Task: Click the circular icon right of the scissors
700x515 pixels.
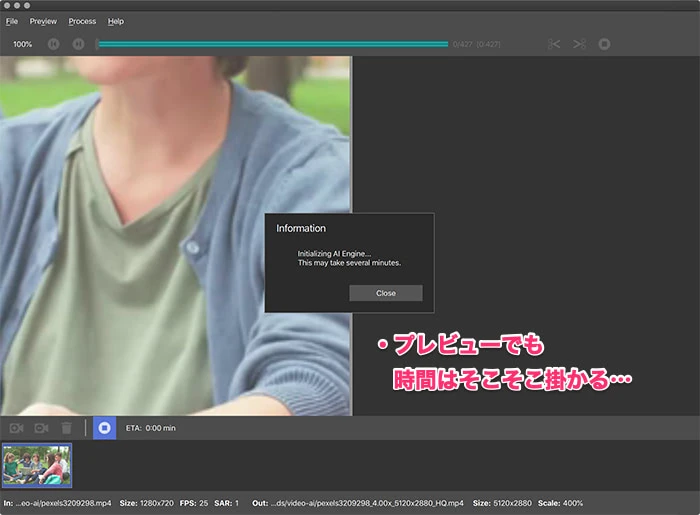Action: pos(604,44)
